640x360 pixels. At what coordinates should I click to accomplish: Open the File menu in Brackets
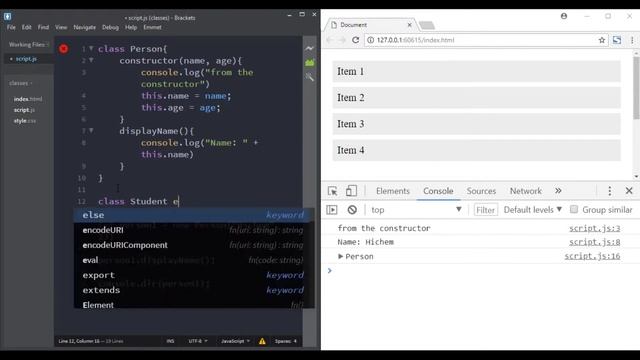pos(11,27)
